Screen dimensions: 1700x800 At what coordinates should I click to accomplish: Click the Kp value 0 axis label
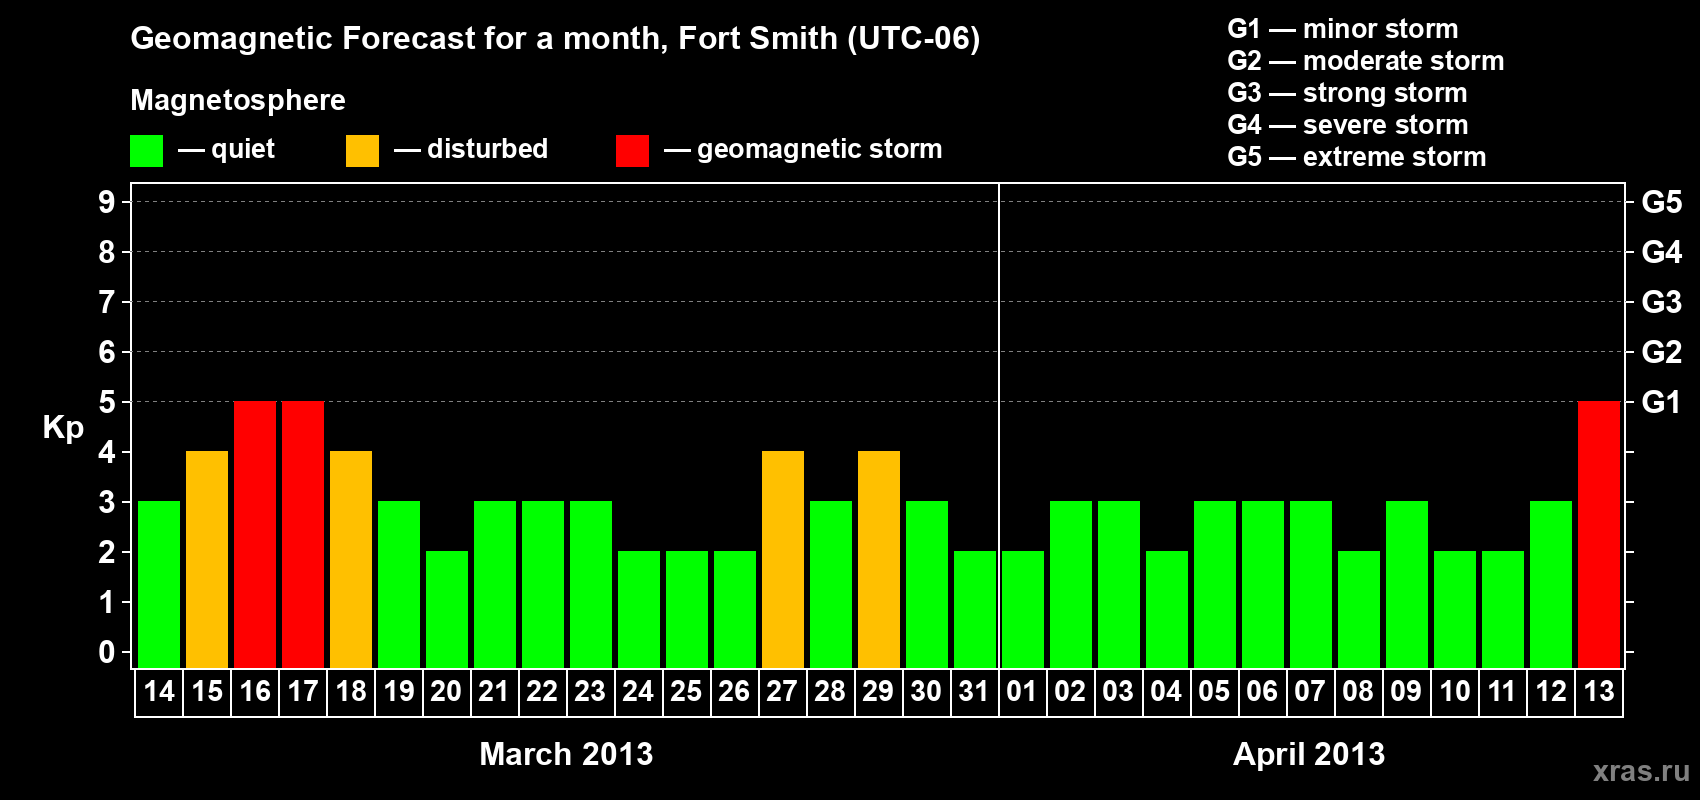click(107, 652)
